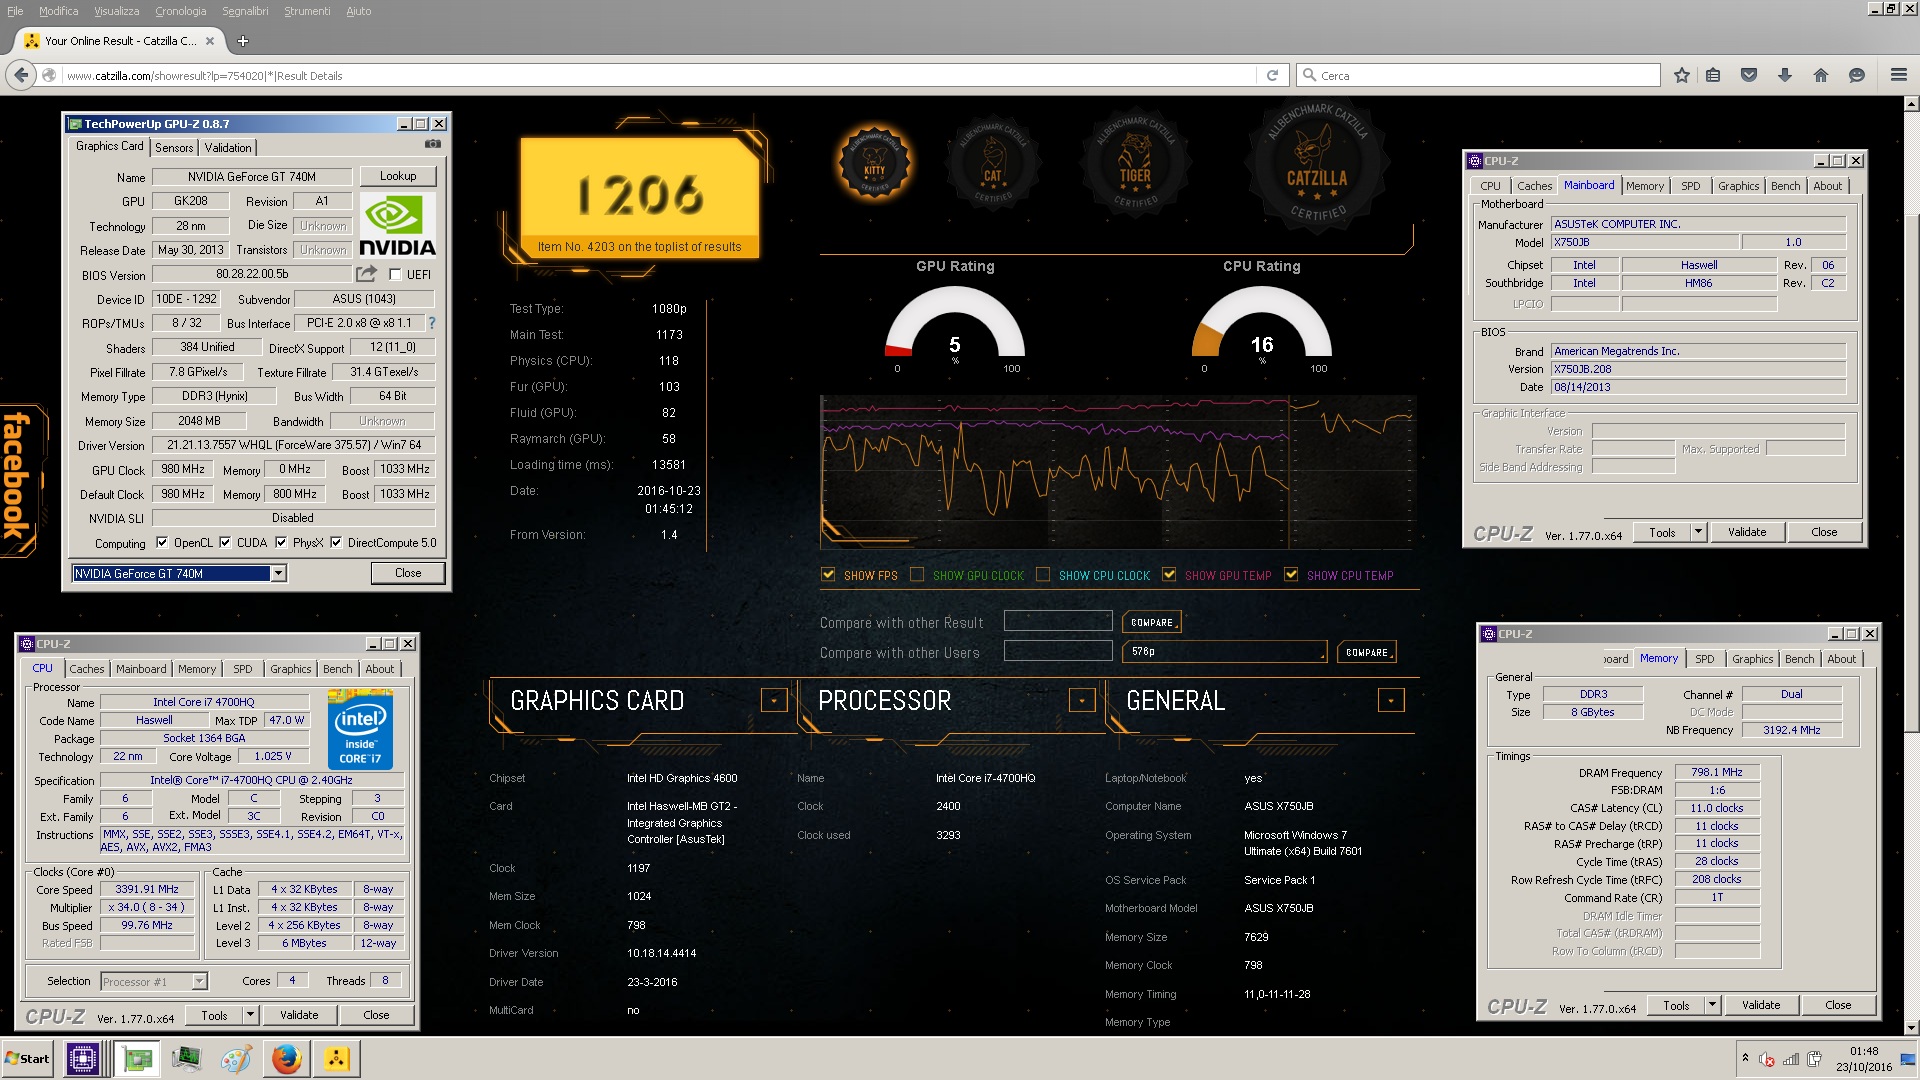Click the BIOS version share icon in GPU-Z
This screenshot has width=1920, height=1080.
tap(367, 274)
